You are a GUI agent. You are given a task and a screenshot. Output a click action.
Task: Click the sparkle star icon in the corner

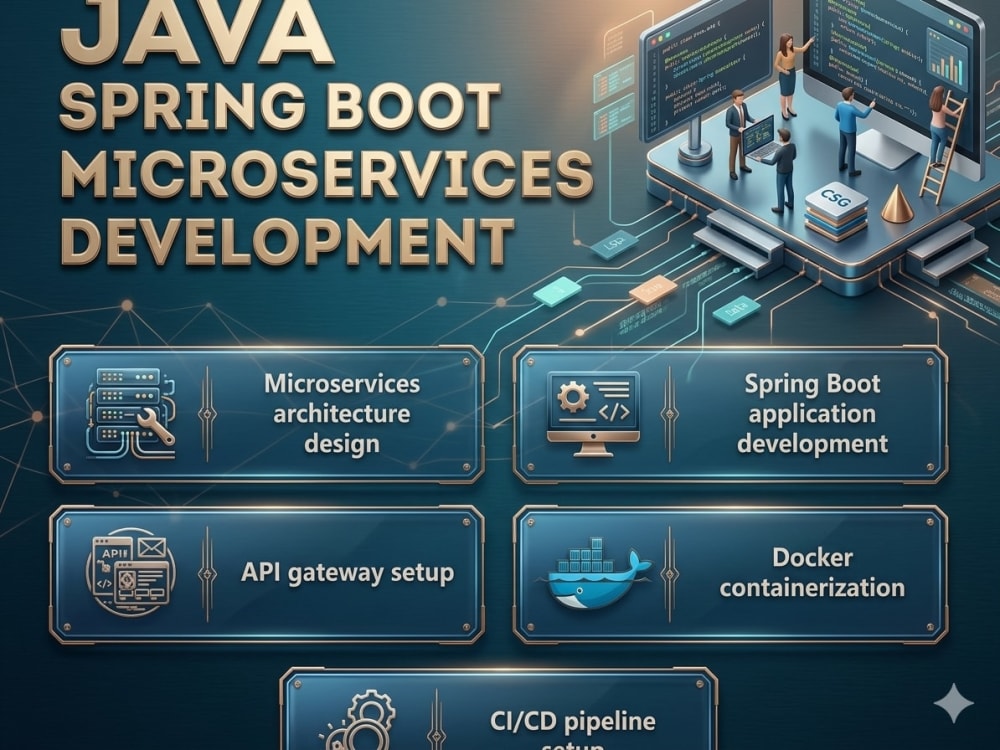tap(954, 703)
